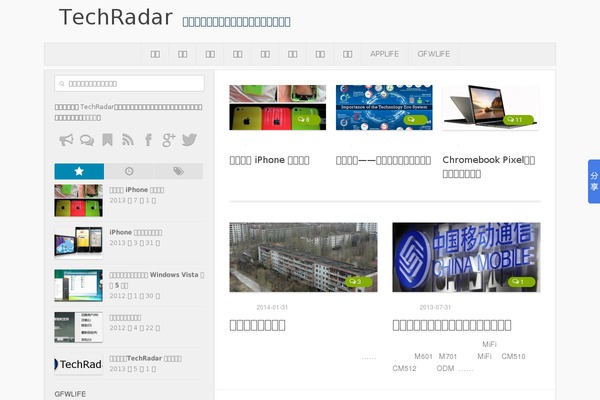Click the date 2014-01-31
The image size is (600, 400).
[x=272, y=307]
